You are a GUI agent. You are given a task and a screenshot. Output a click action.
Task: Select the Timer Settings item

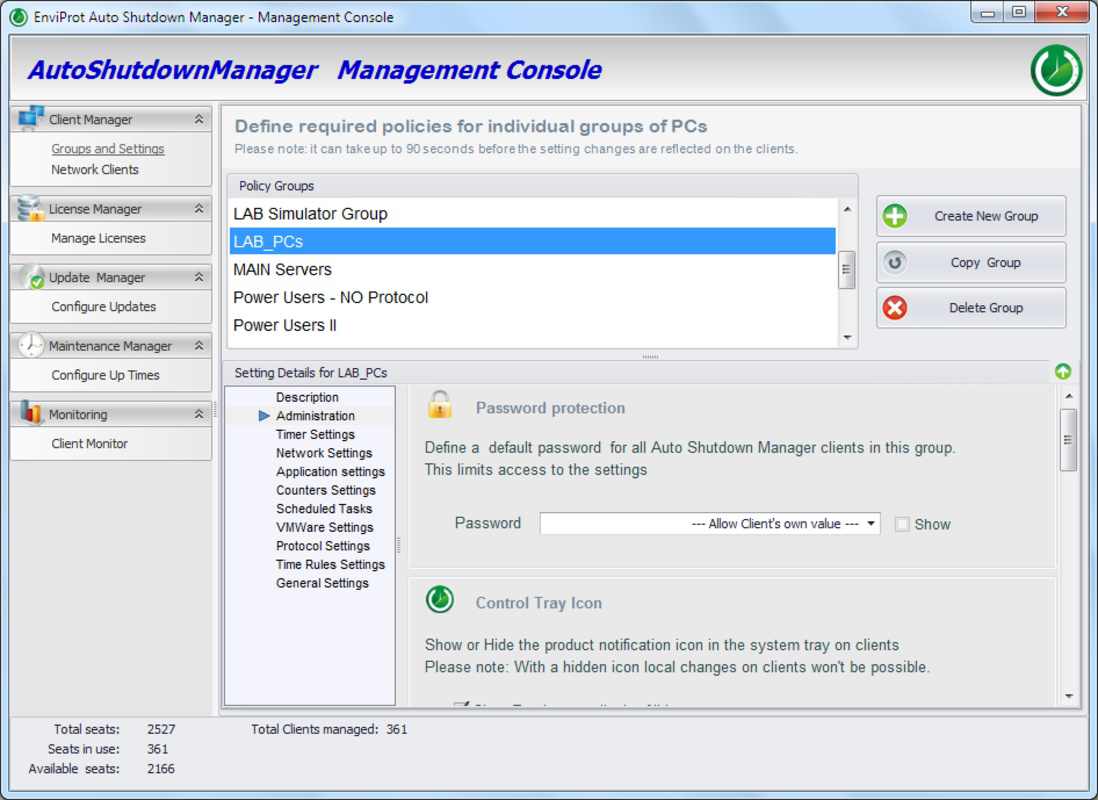coord(315,434)
